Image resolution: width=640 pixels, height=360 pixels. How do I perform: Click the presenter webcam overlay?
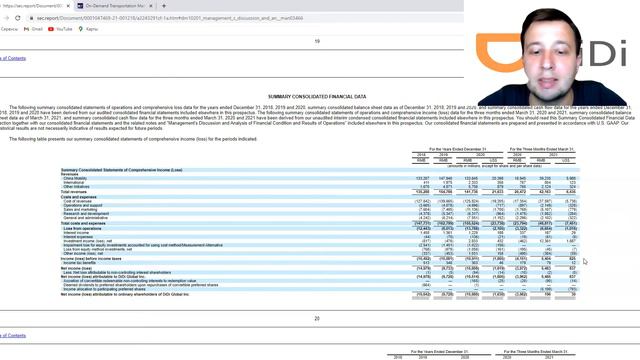point(552,53)
